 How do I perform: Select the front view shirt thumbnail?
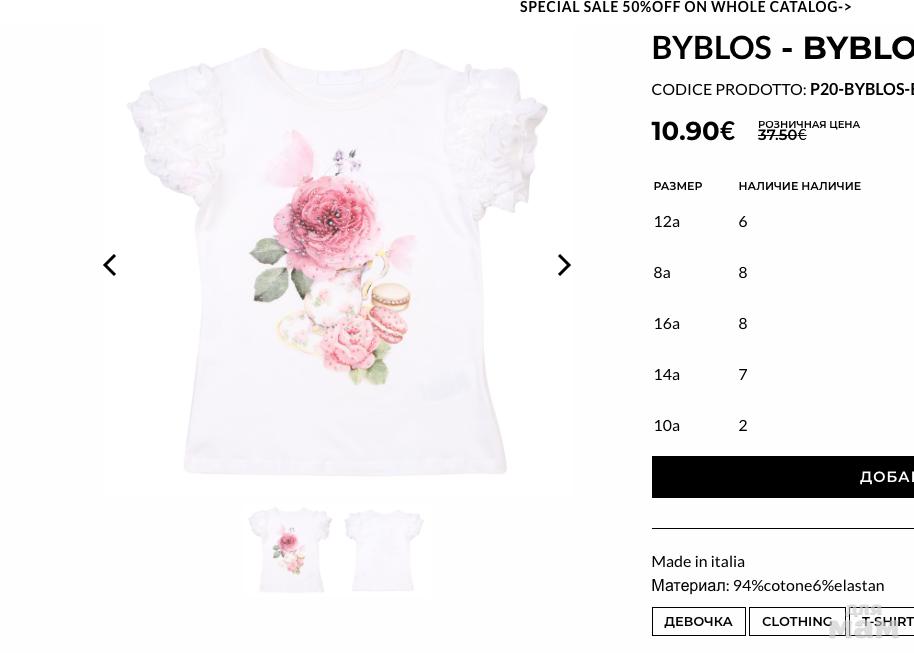click(x=290, y=550)
